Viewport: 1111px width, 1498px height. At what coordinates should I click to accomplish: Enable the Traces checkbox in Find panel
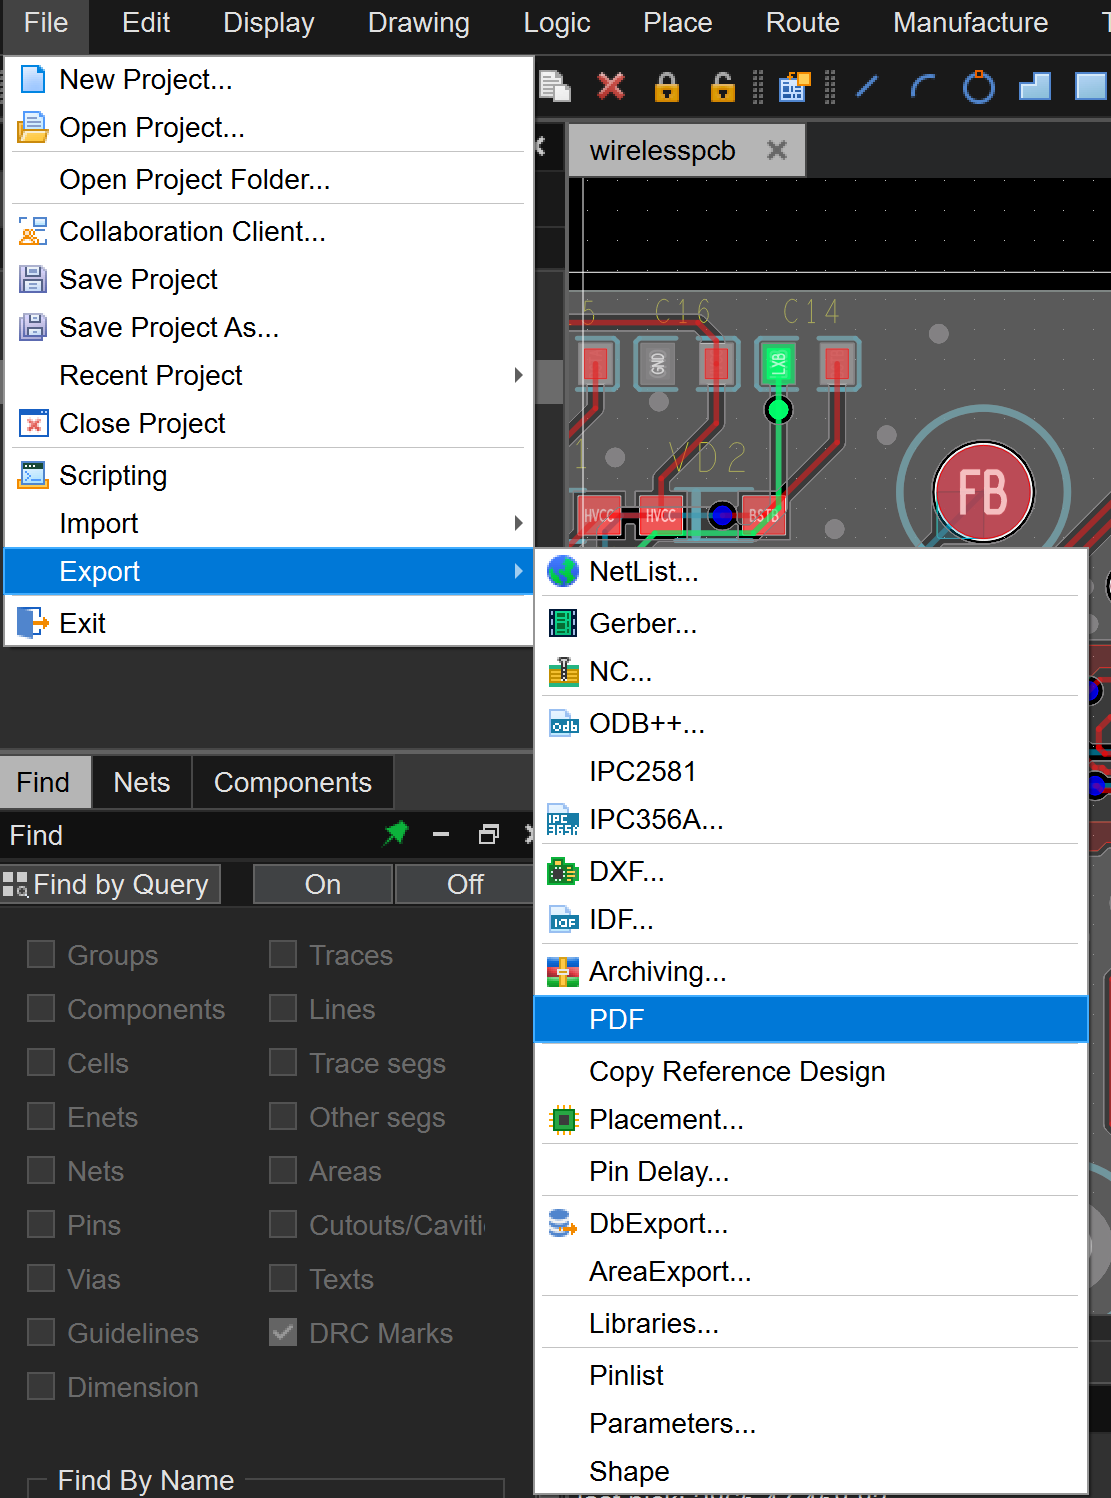pyautogui.click(x=283, y=955)
